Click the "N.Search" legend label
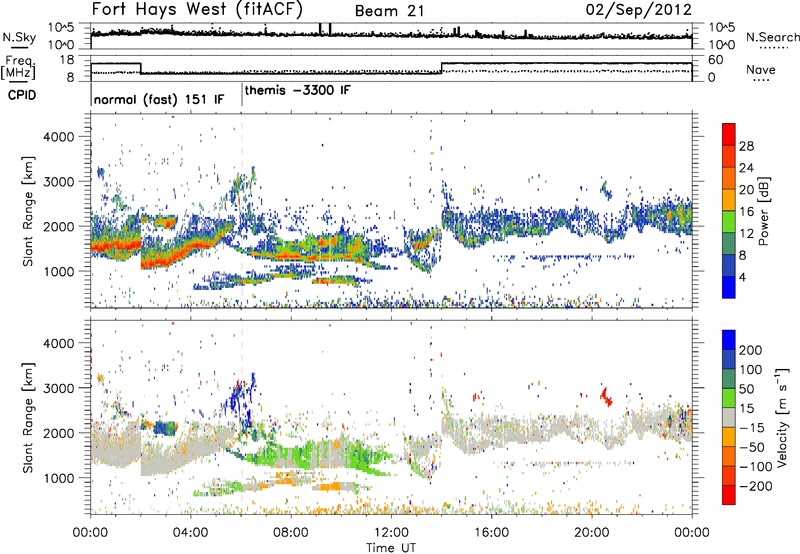 click(772, 37)
